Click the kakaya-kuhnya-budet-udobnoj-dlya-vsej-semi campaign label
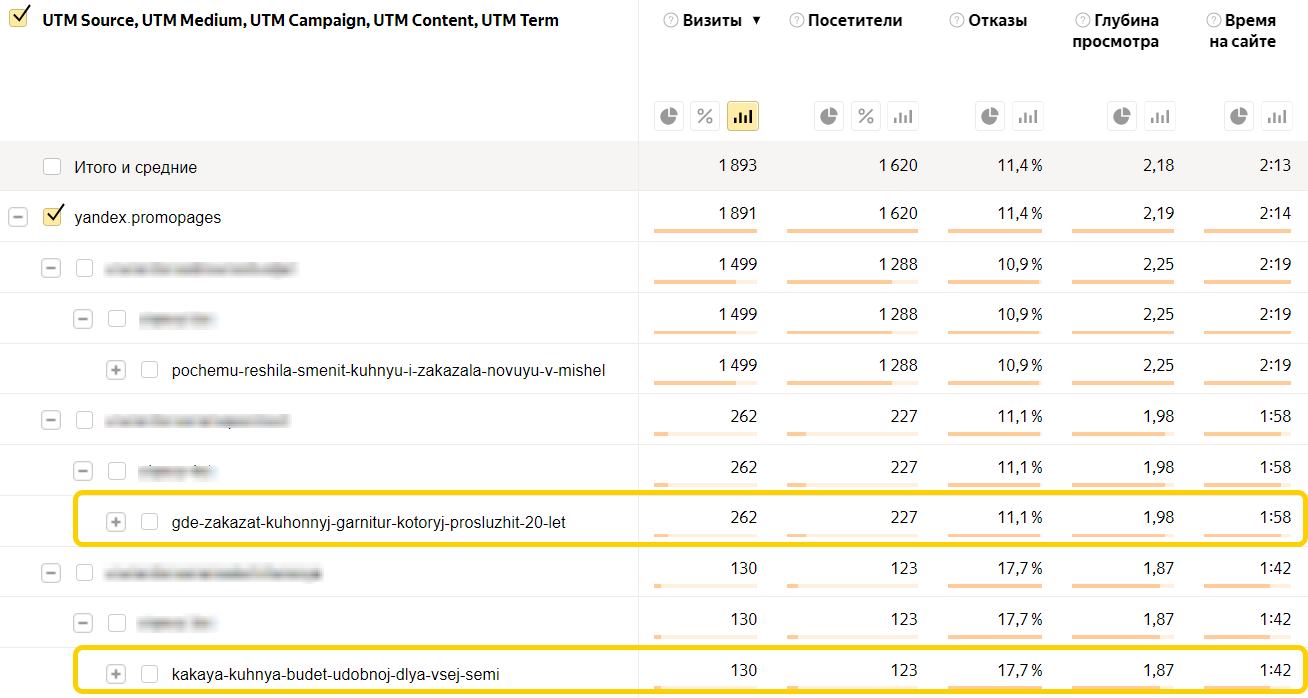This screenshot has width=1308, height=698. 335,674
